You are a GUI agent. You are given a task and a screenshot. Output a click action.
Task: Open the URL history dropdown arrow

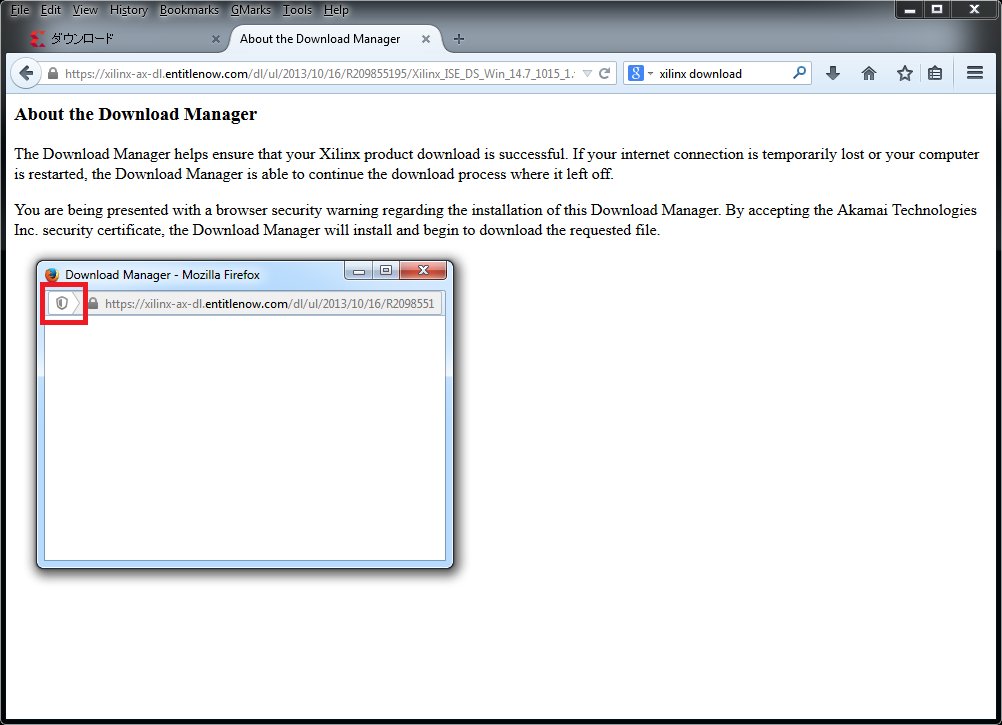click(x=587, y=73)
